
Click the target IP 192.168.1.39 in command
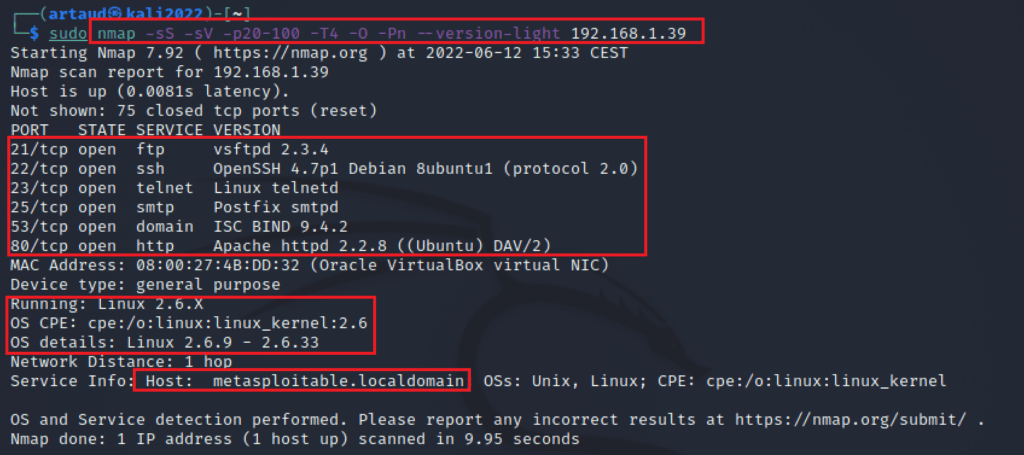coord(628,33)
